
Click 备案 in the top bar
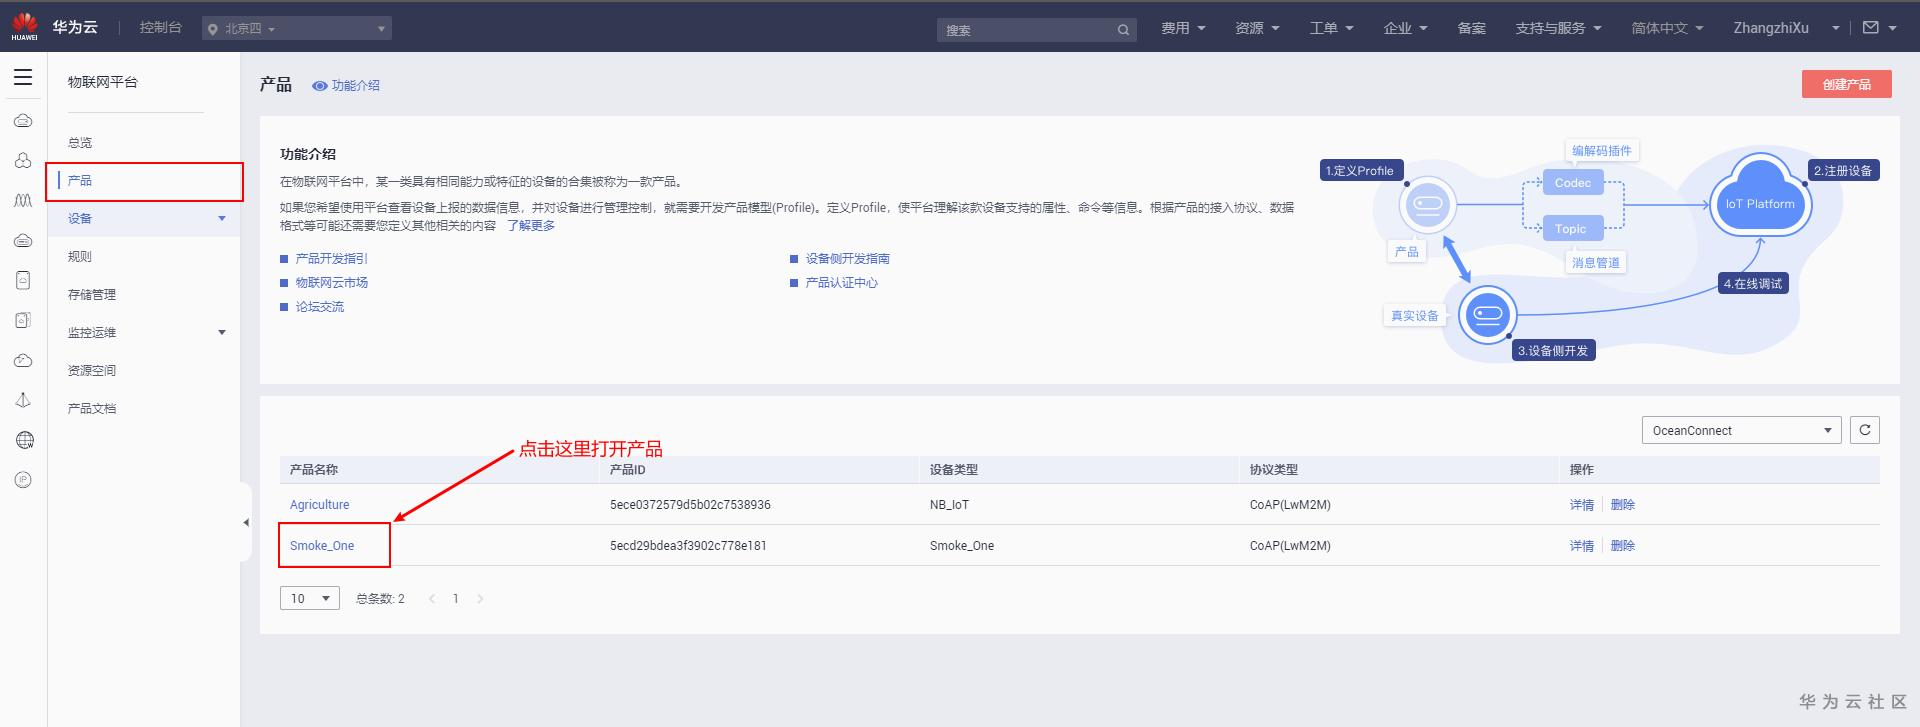[x=1471, y=28]
